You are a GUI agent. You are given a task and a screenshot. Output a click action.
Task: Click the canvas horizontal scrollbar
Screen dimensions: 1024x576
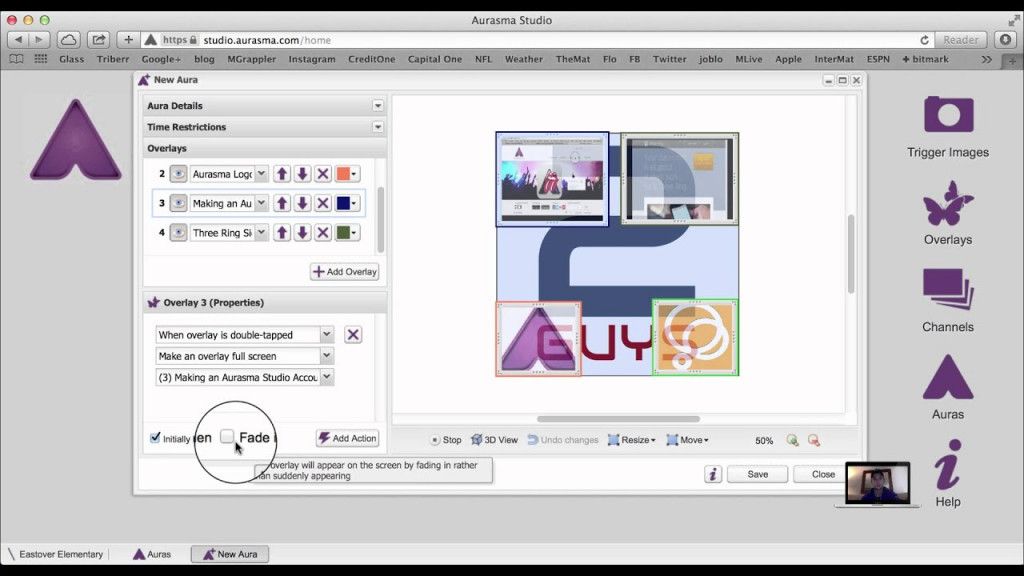coord(618,419)
